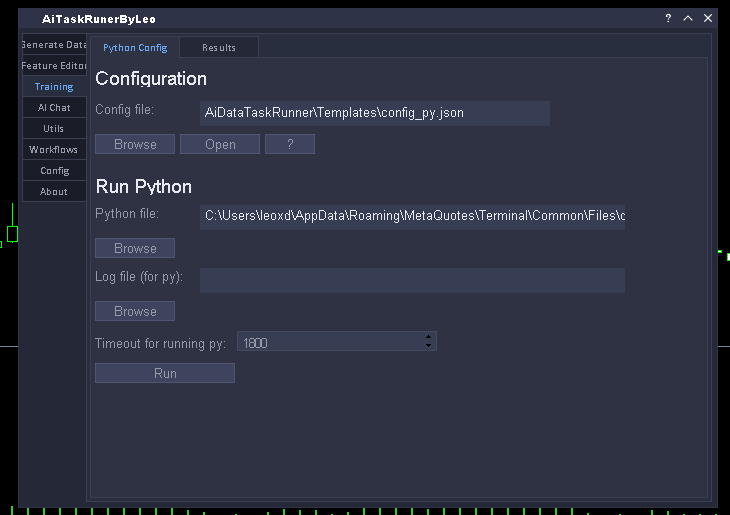Open the AI Chat section
This screenshot has width=730, height=515.
point(54,108)
